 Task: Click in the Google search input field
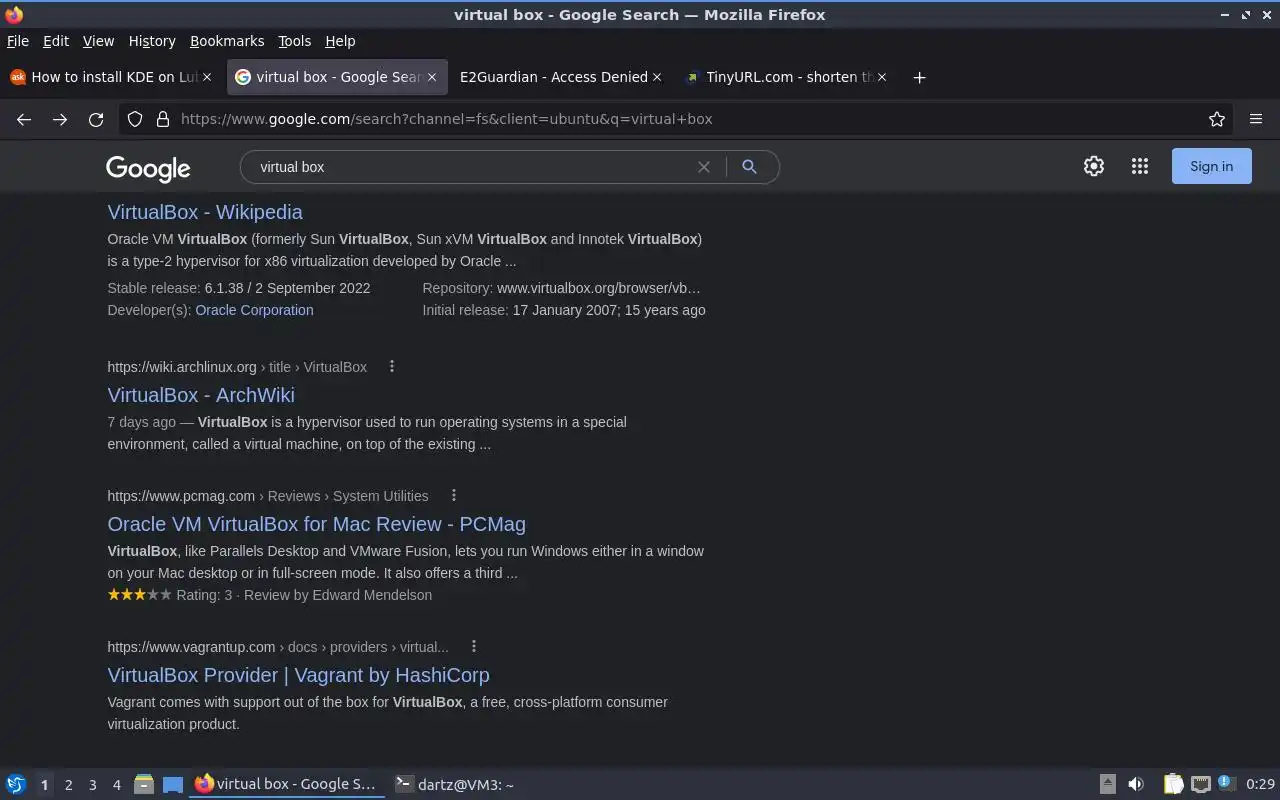coord(470,167)
